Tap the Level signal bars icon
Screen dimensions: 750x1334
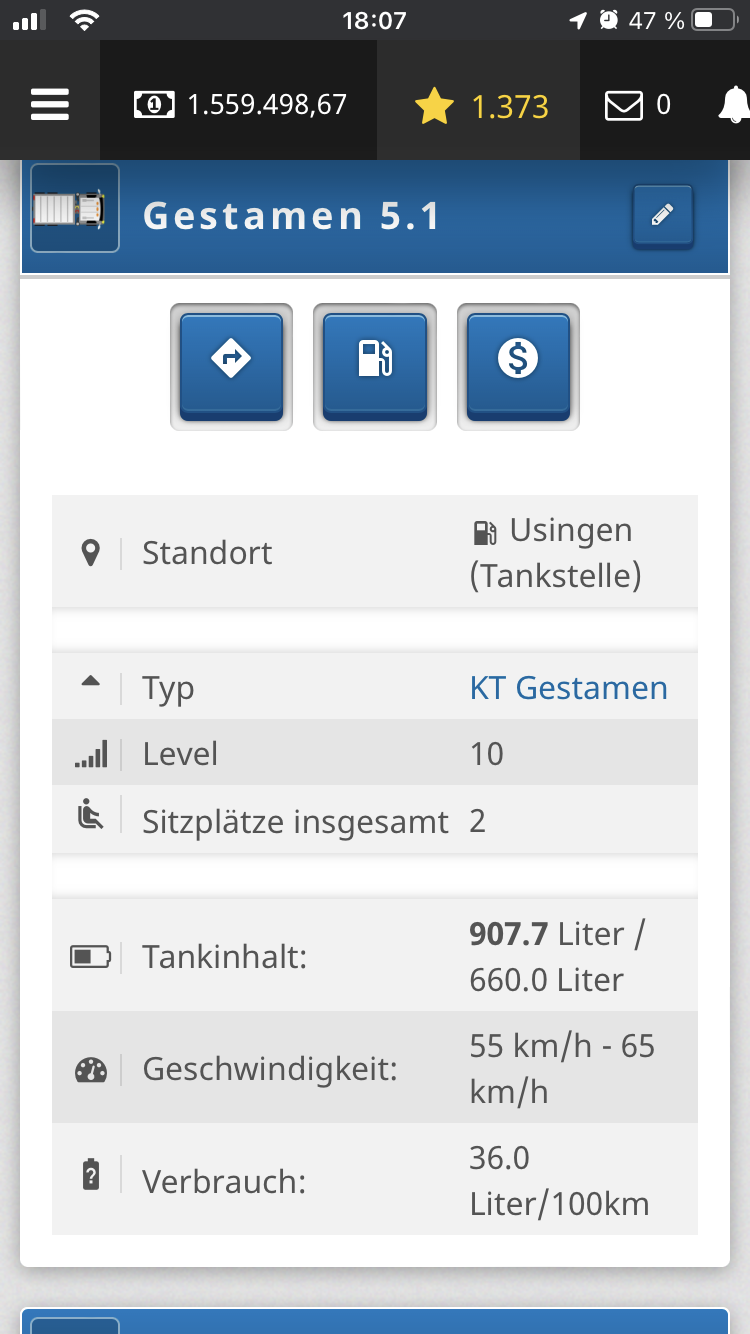pyautogui.click(x=90, y=755)
